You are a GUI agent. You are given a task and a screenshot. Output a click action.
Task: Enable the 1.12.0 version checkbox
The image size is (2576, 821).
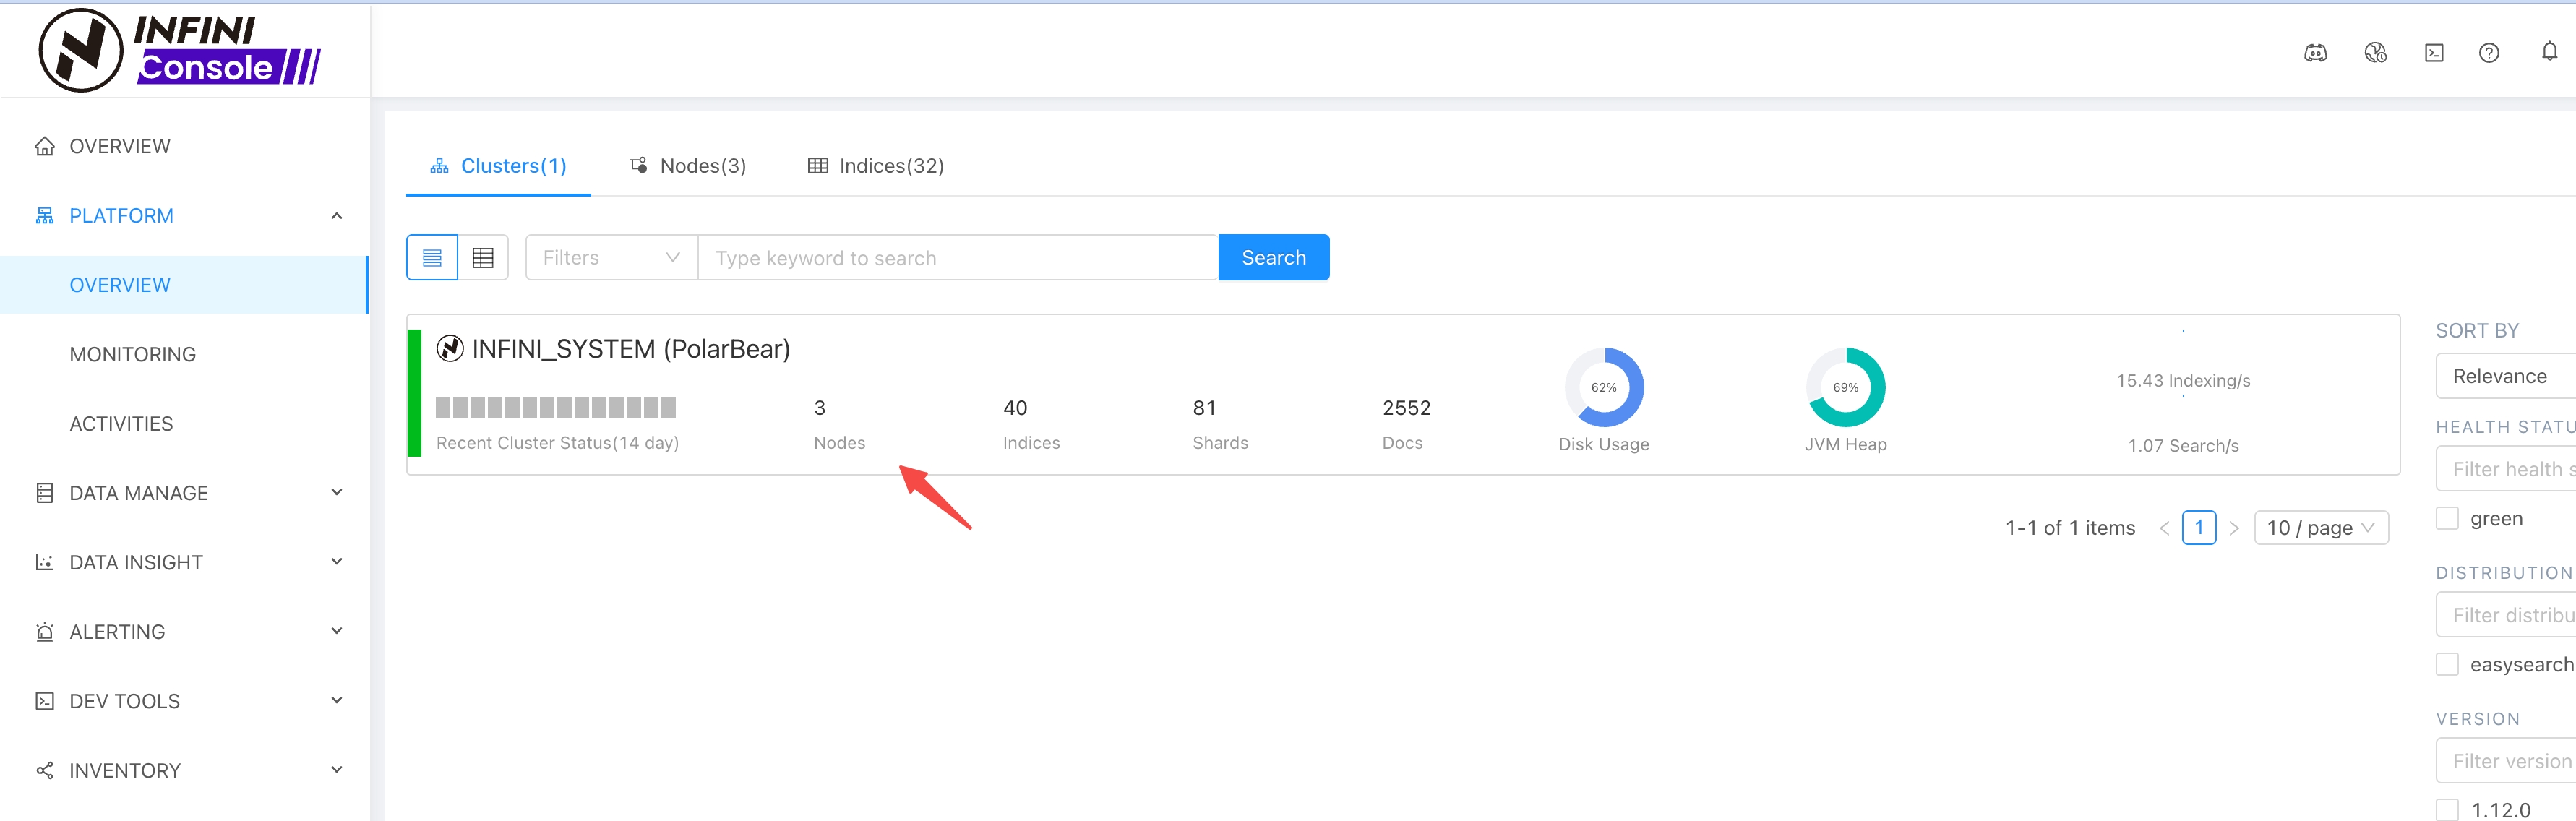[2447, 809]
